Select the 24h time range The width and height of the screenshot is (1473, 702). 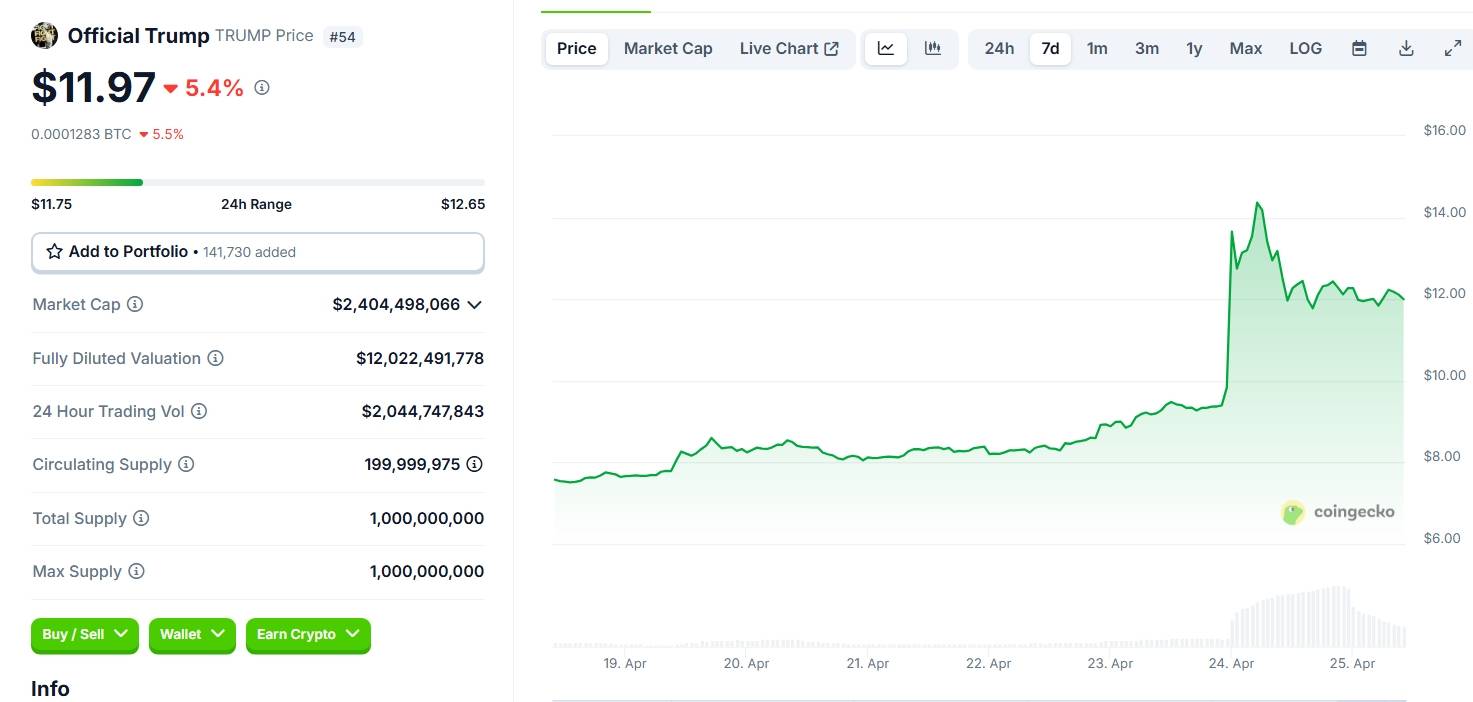(x=999, y=48)
